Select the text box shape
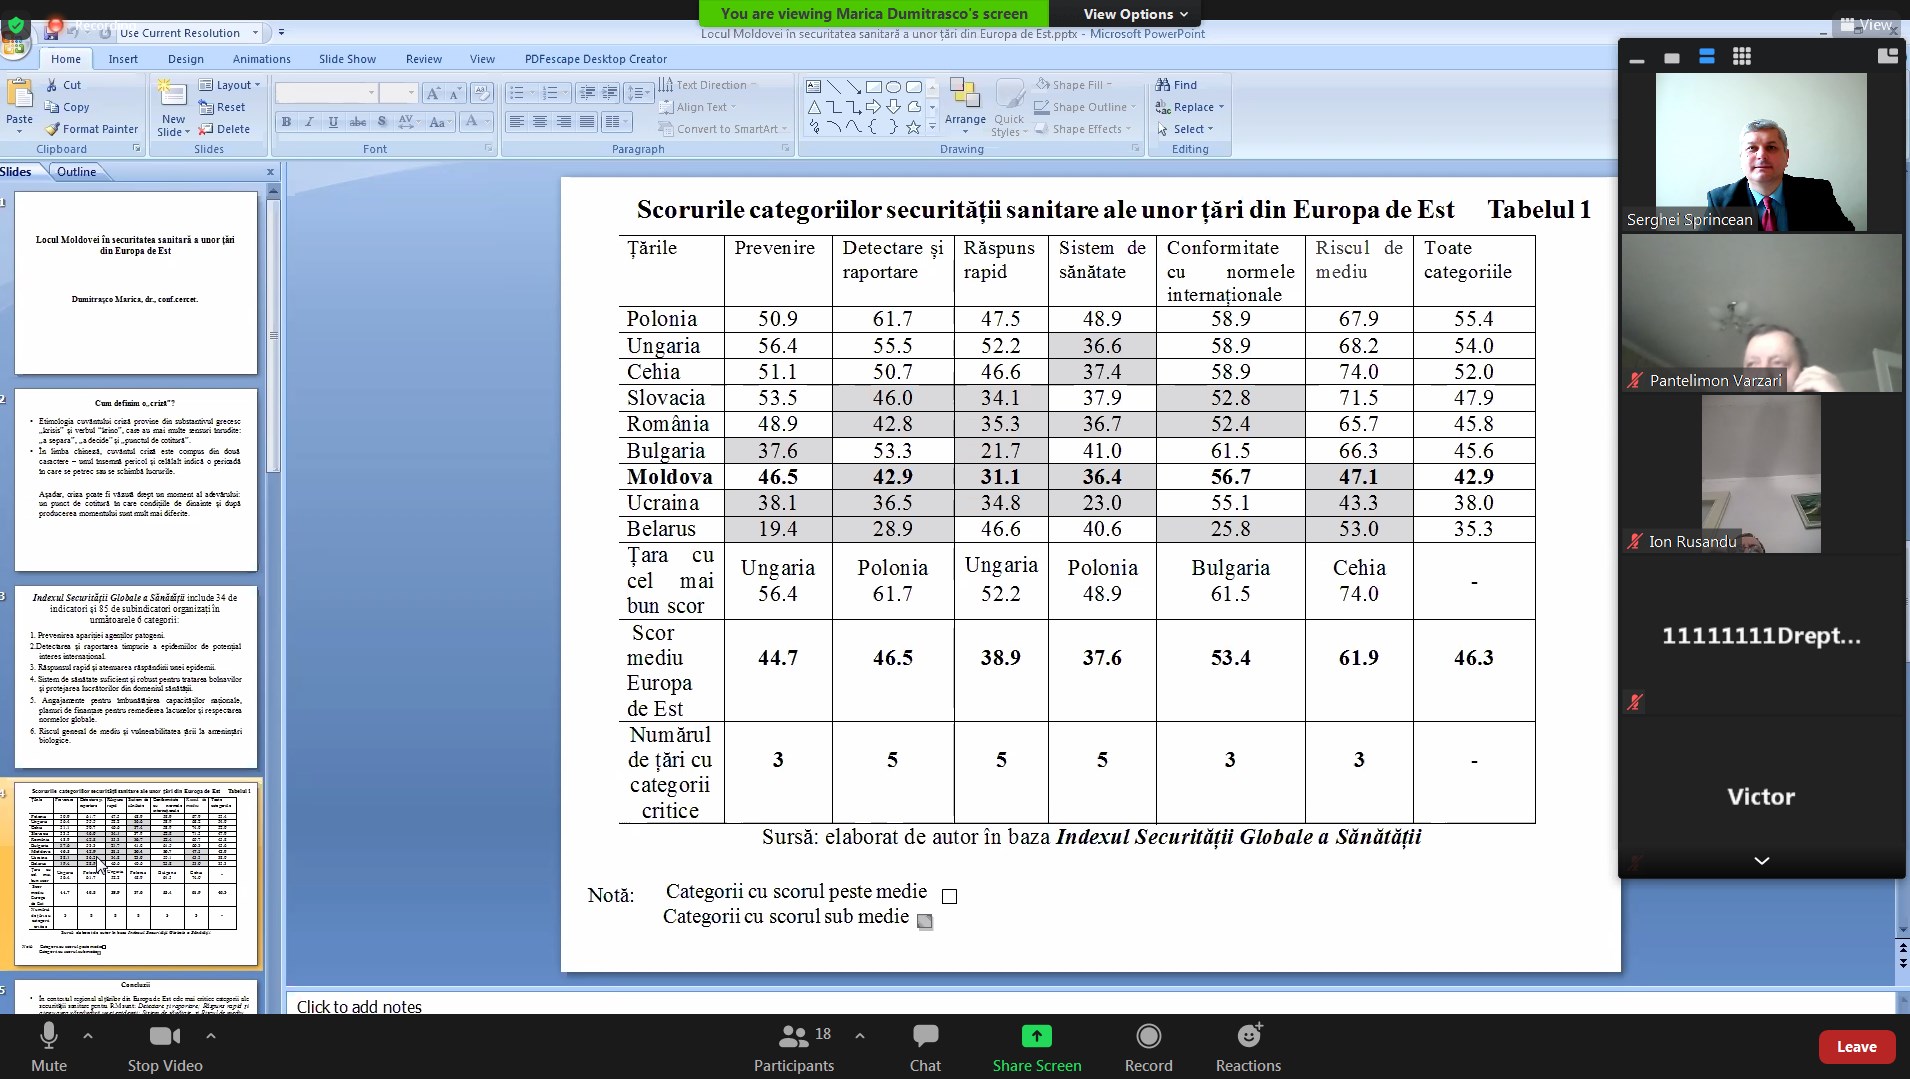Screen dimensions: 1910x1079 (813, 86)
